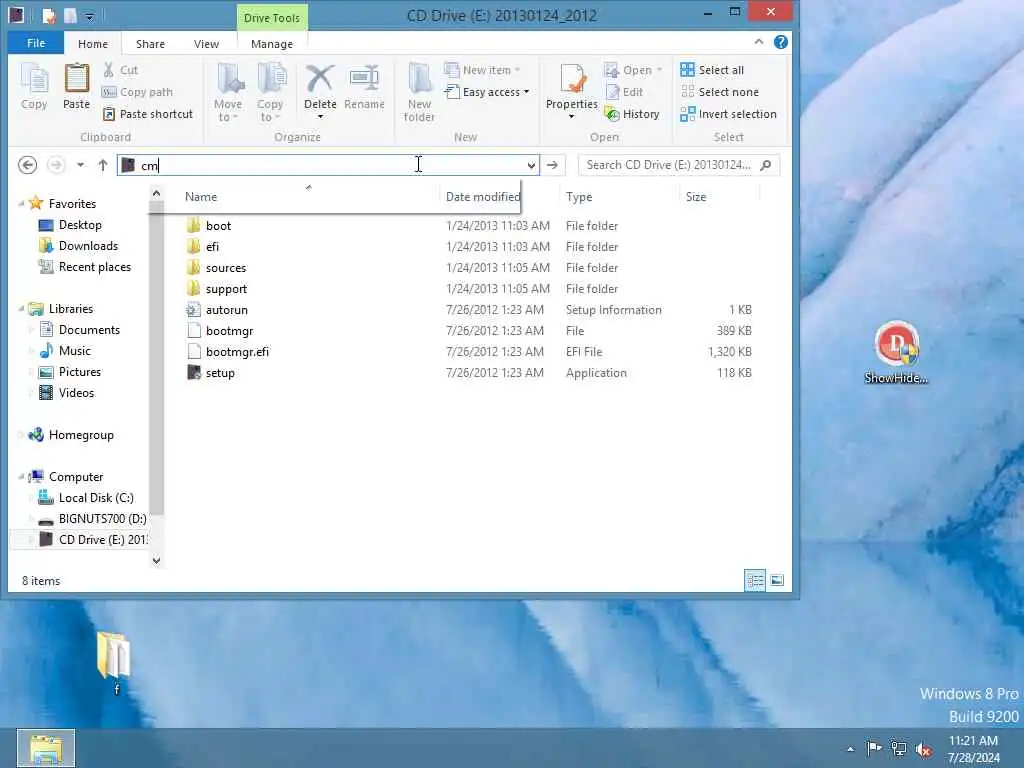Click Invert selection
The image size is (1024, 768).
click(728, 114)
